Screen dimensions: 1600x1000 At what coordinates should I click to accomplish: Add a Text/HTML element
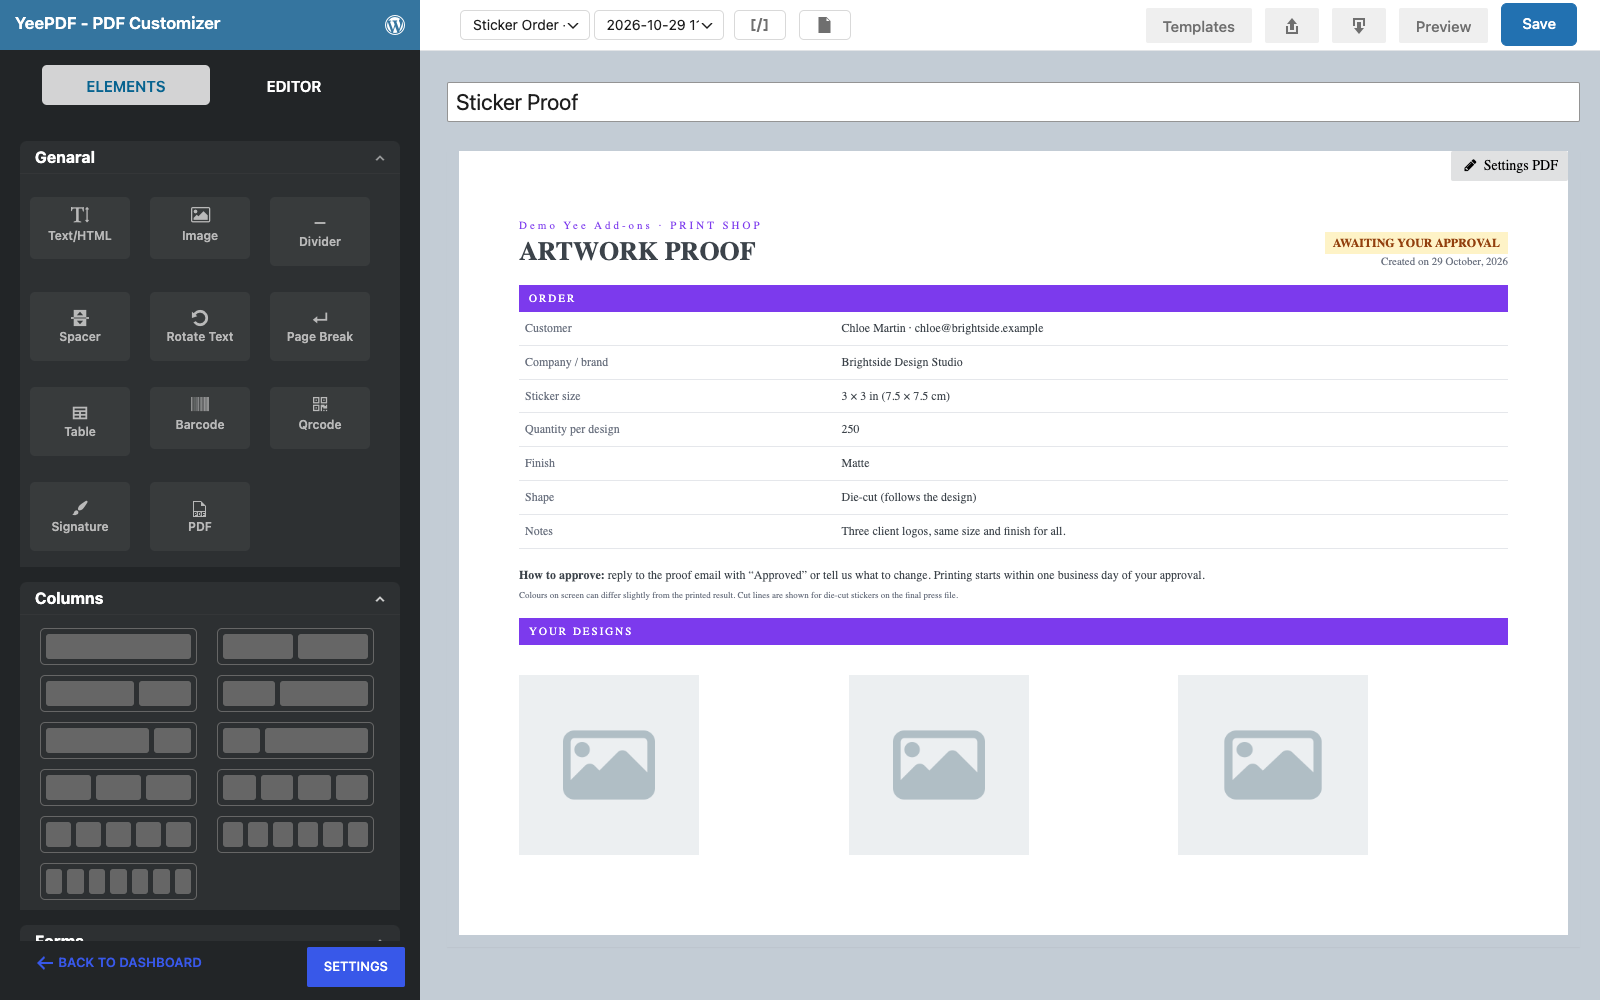tap(80, 227)
